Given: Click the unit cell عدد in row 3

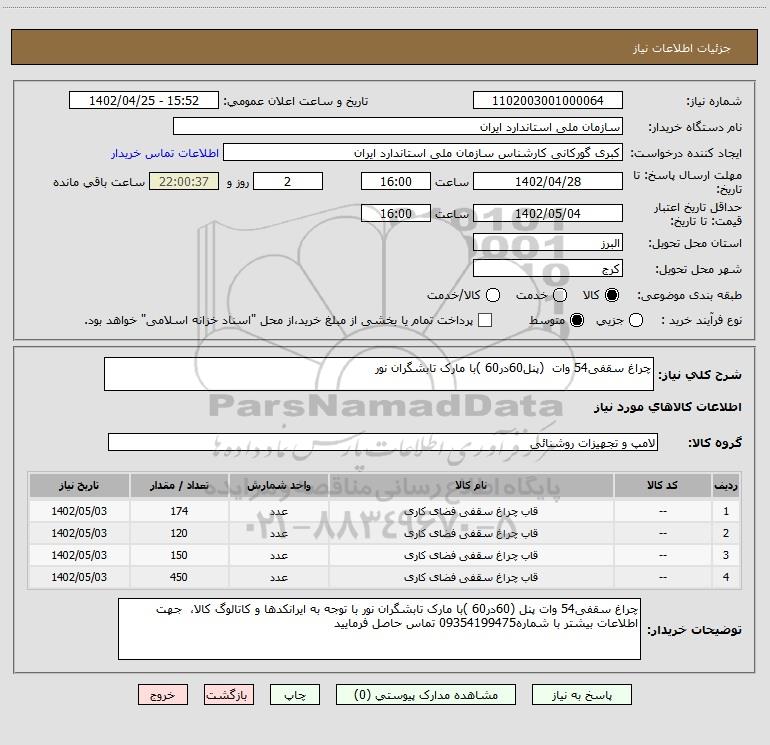Looking at the screenshot, I should point(278,555).
